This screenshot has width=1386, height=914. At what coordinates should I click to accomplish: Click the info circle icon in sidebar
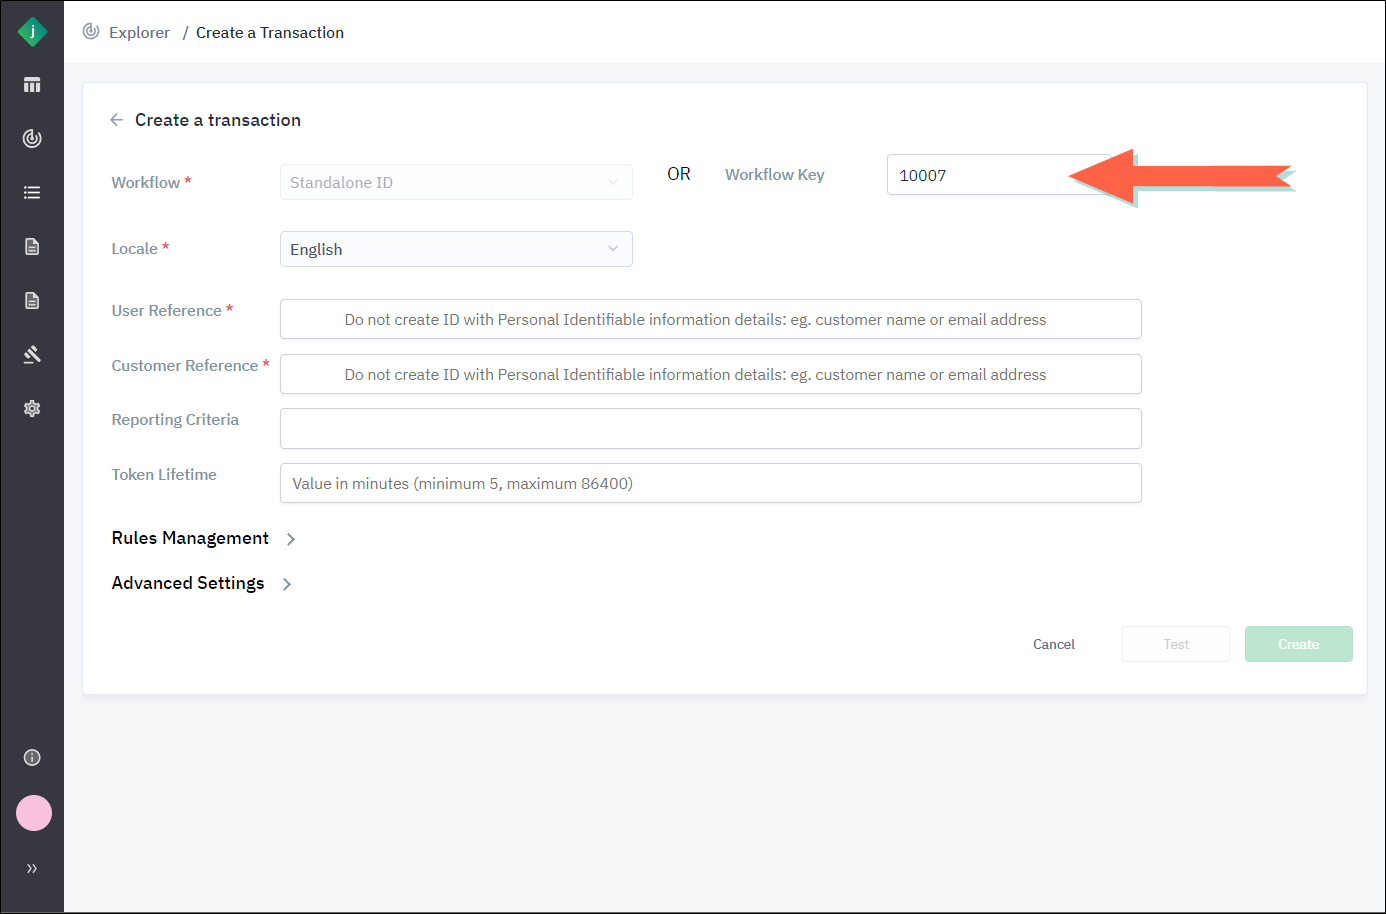tap(32, 758)
